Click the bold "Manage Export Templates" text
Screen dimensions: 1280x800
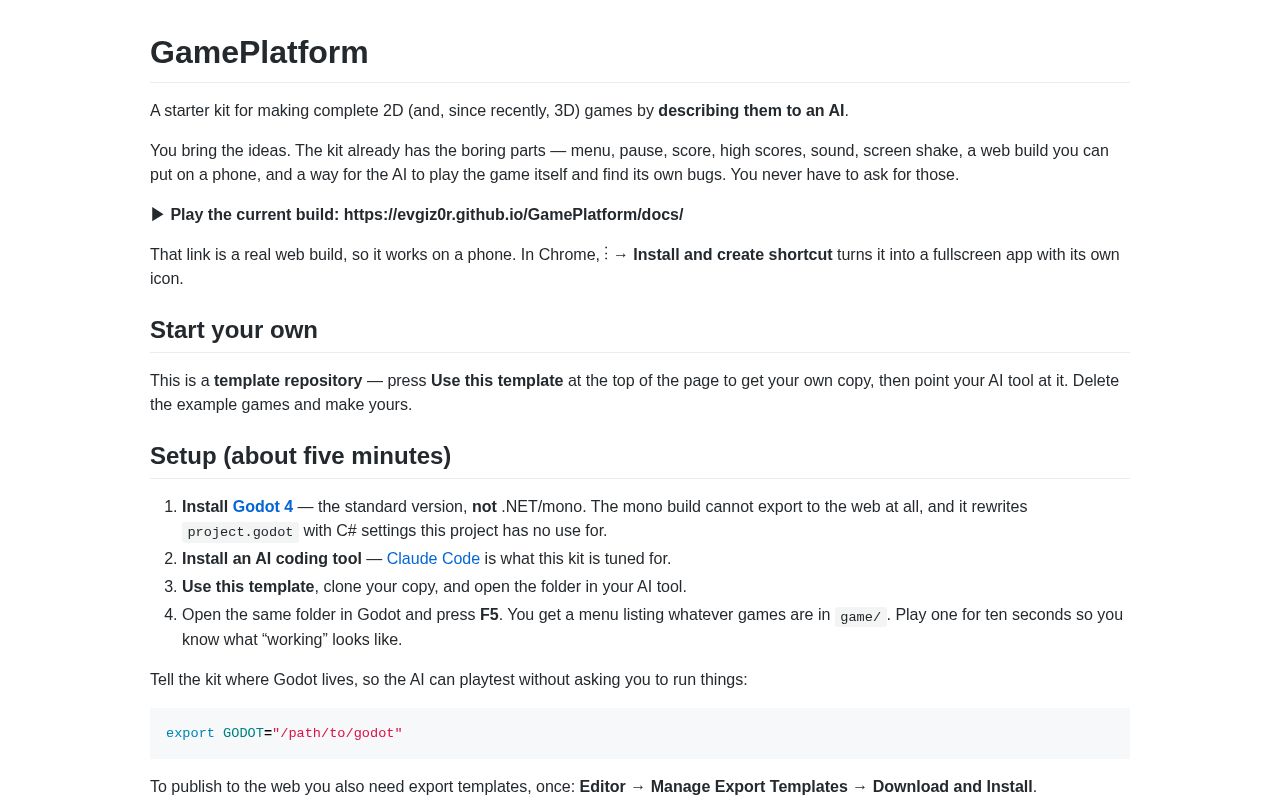pyautogui.click(x=749, y=787)
